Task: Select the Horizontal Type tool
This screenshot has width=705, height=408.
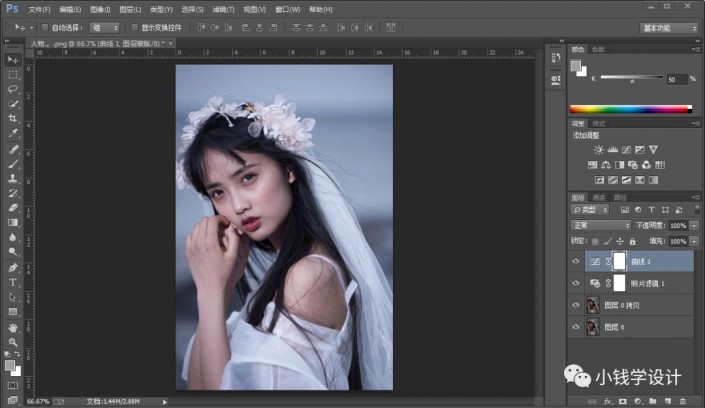Action: pos(13,282)
